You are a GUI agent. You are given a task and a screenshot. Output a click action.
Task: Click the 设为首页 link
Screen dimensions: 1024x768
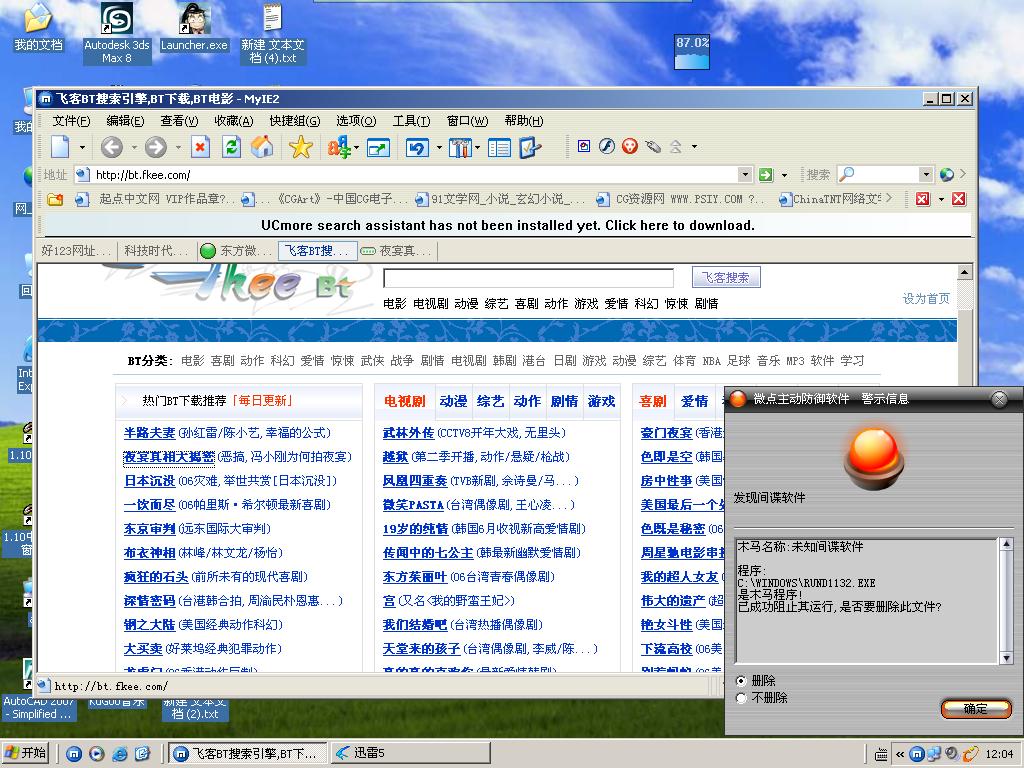tap(926, 299)
